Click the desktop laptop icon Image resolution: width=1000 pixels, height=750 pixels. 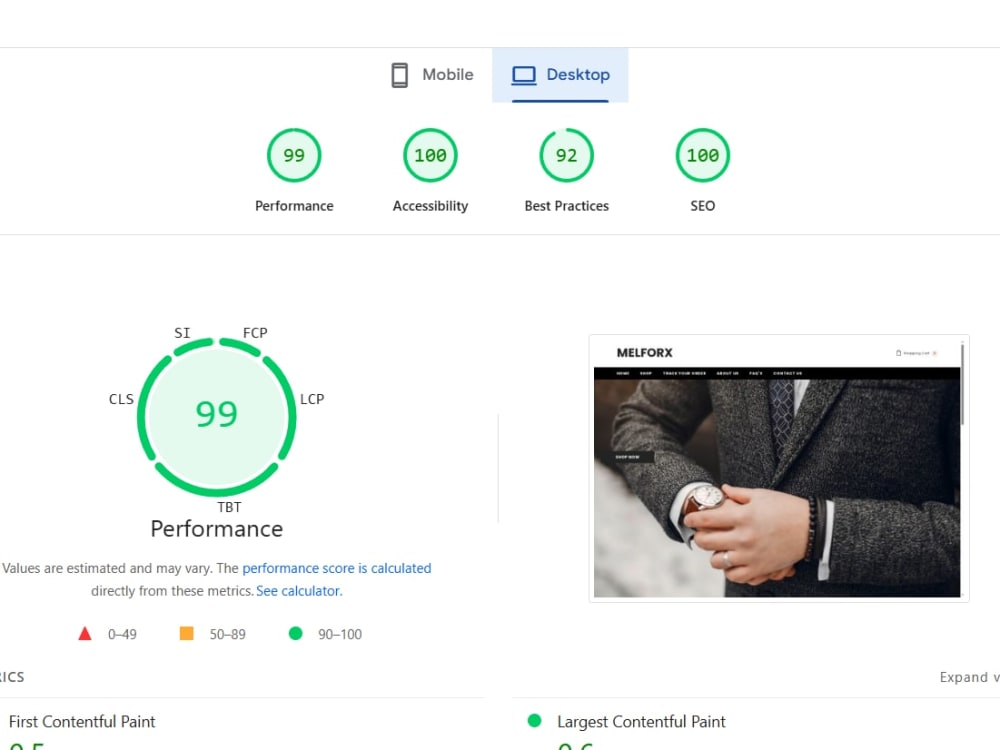[x=524, y=75]
